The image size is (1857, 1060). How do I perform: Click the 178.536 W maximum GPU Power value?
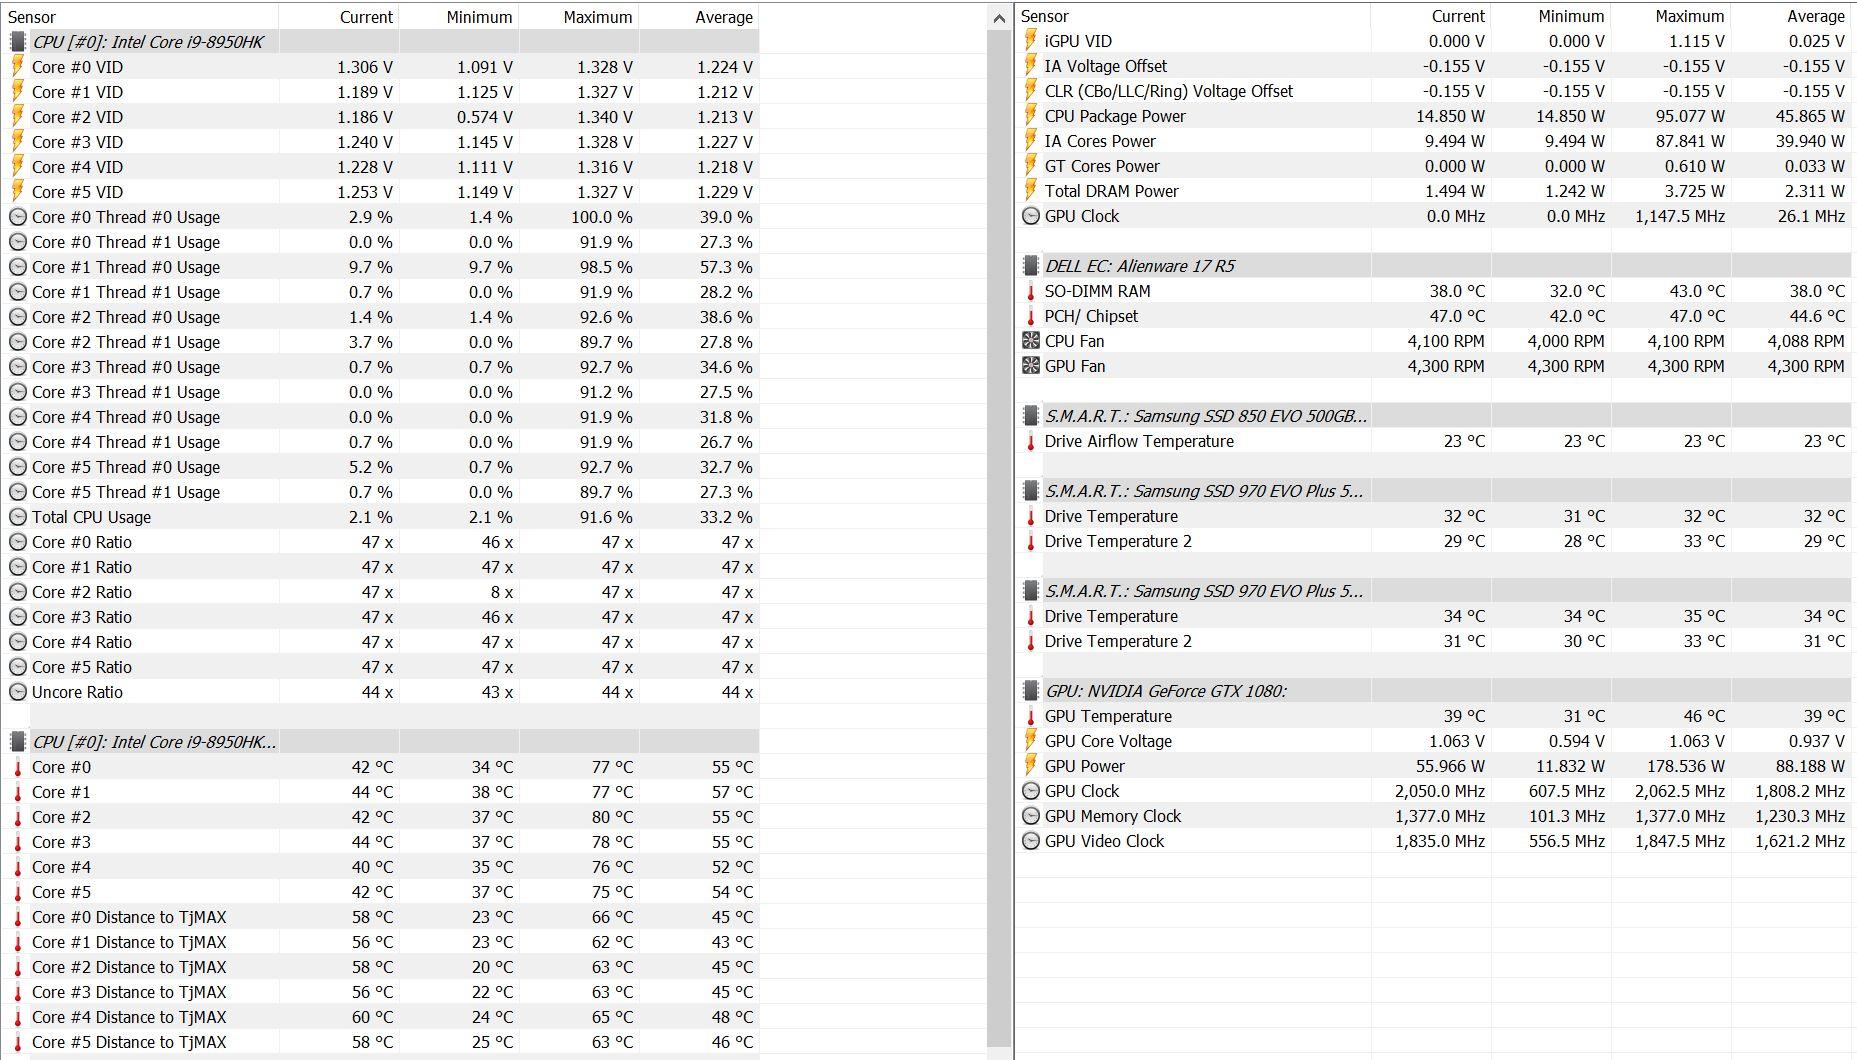pyautogui.click(x=1681, y=766)
